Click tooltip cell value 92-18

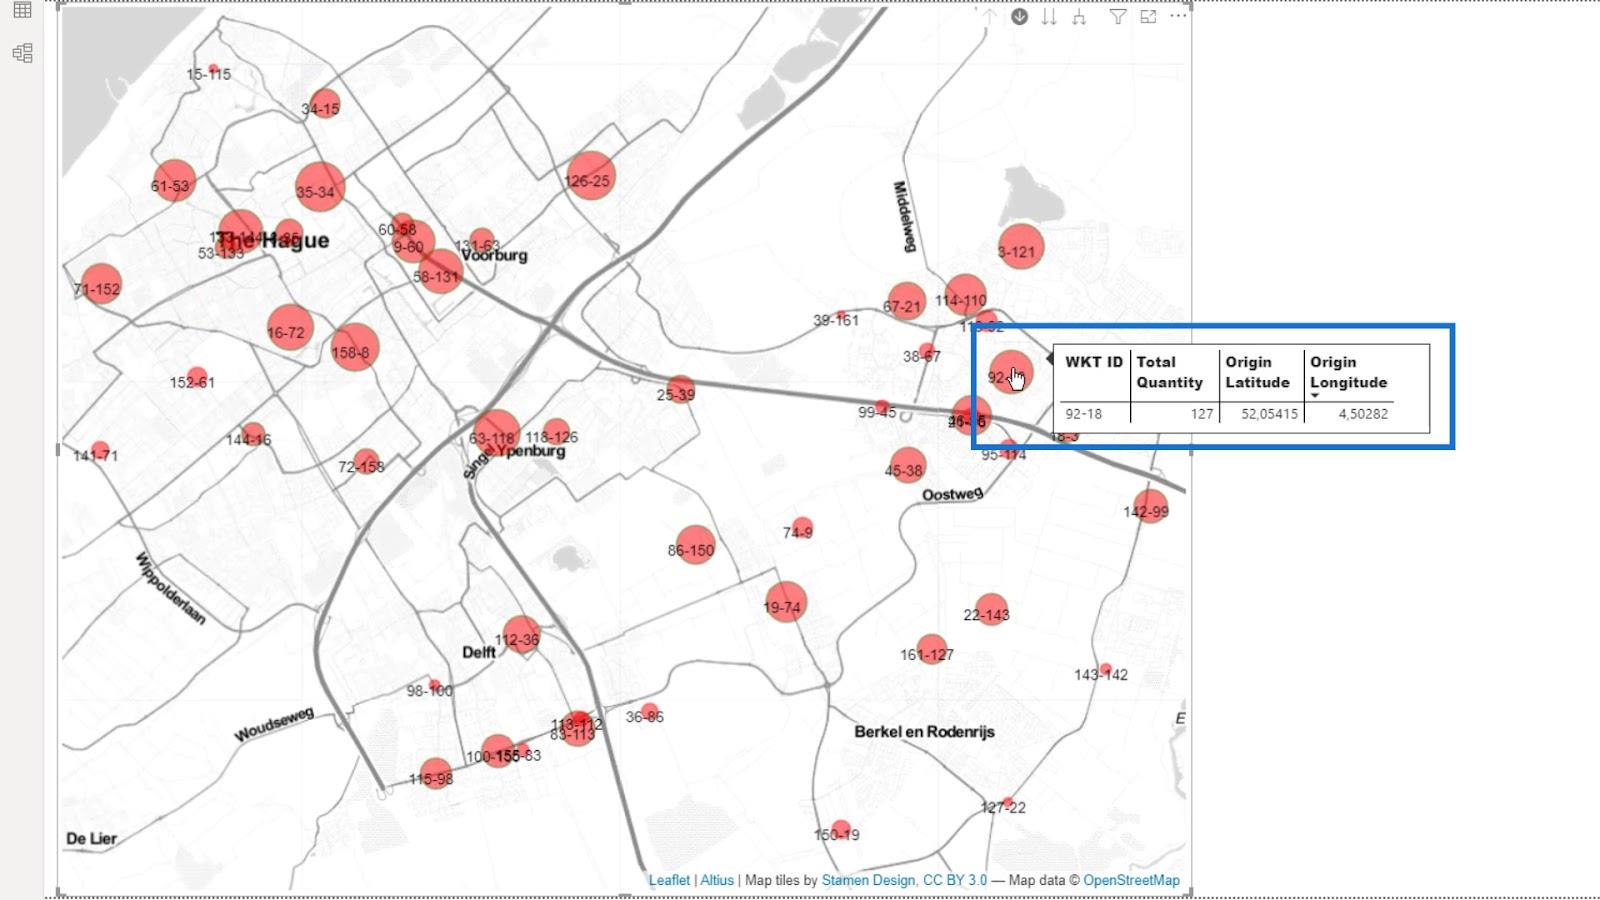1083,414
